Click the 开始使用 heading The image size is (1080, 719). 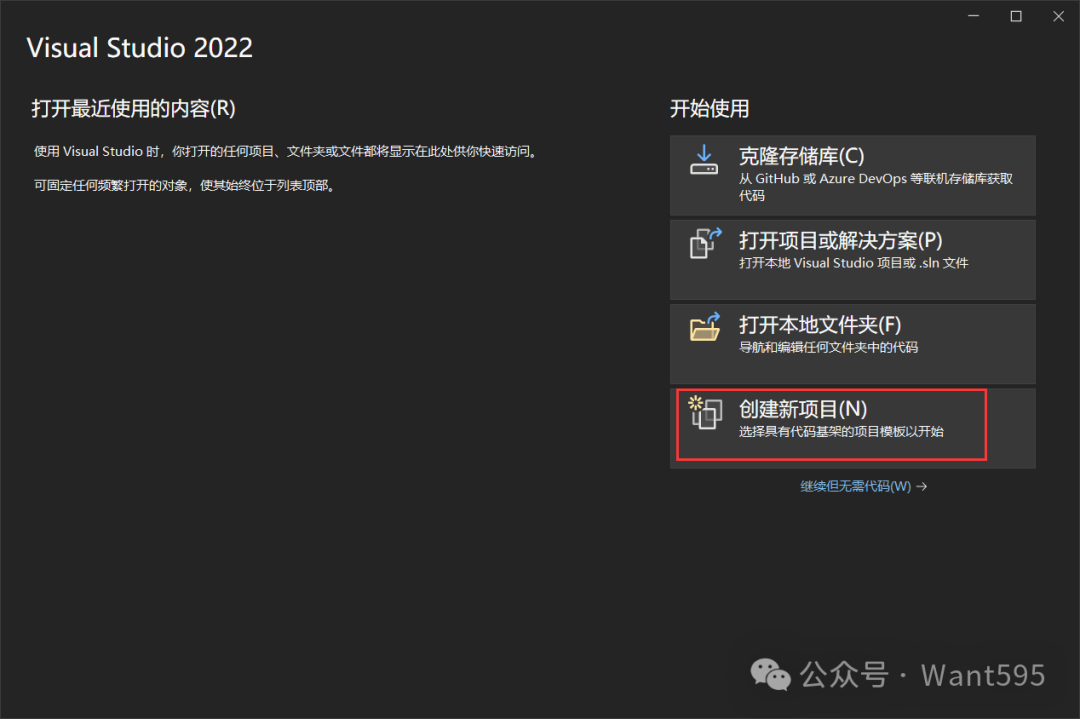tap(709, 109)
